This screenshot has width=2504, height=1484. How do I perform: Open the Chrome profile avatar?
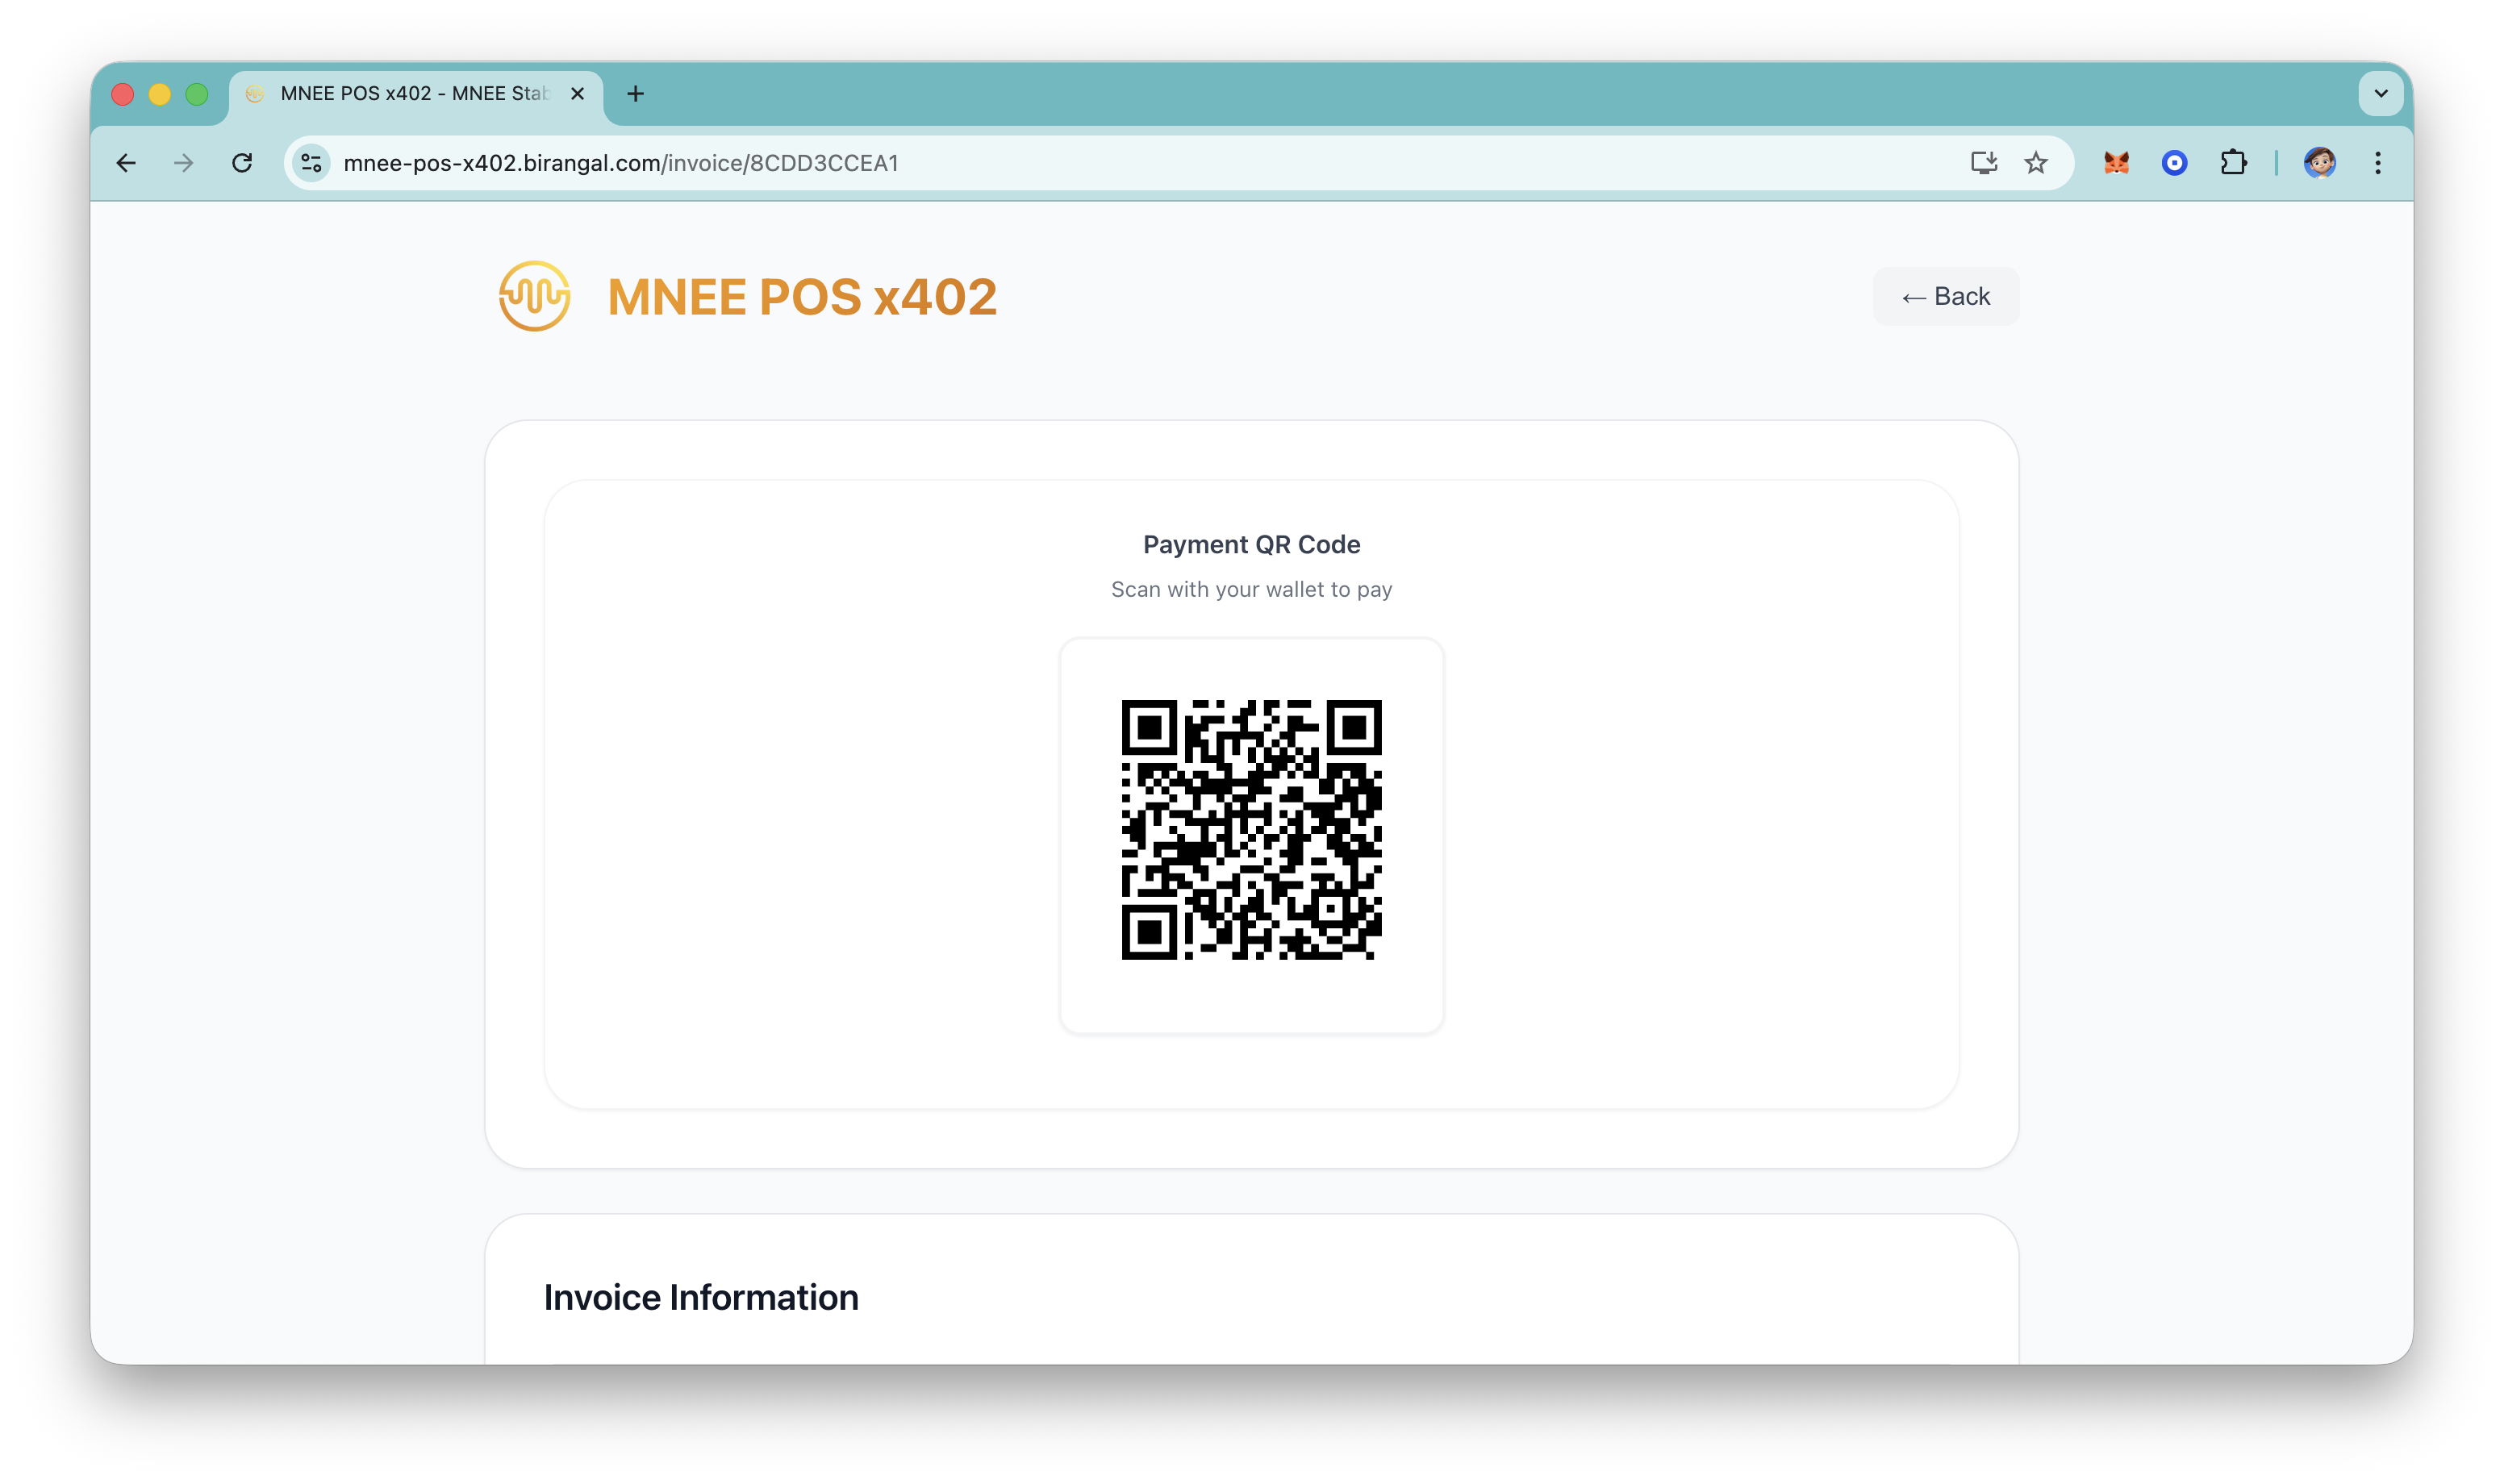[2319, 163]
